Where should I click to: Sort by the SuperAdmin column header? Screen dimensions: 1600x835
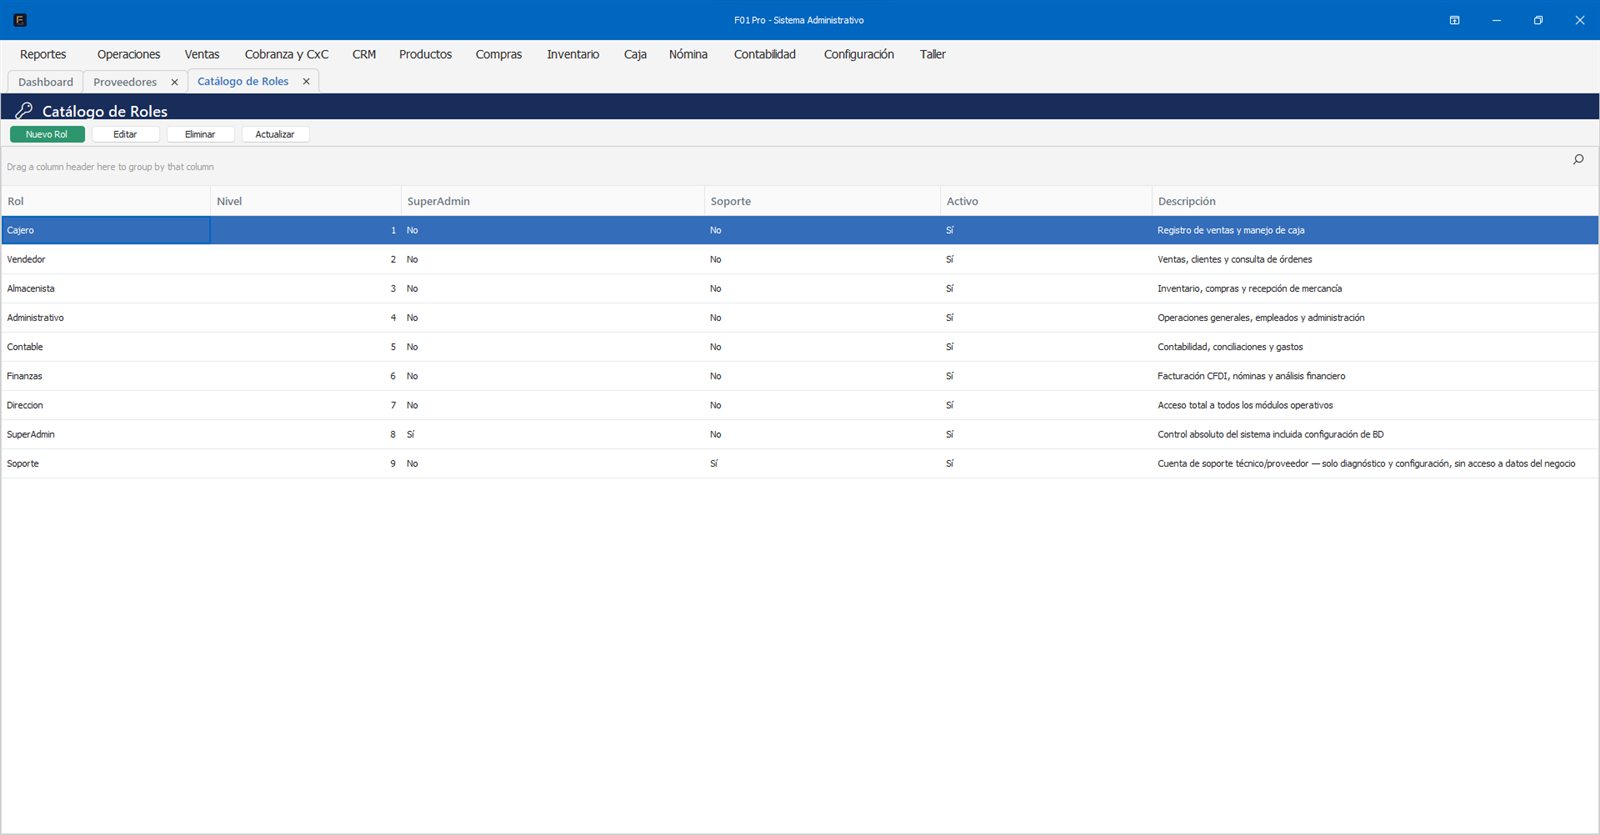click(x=553, y=201)
